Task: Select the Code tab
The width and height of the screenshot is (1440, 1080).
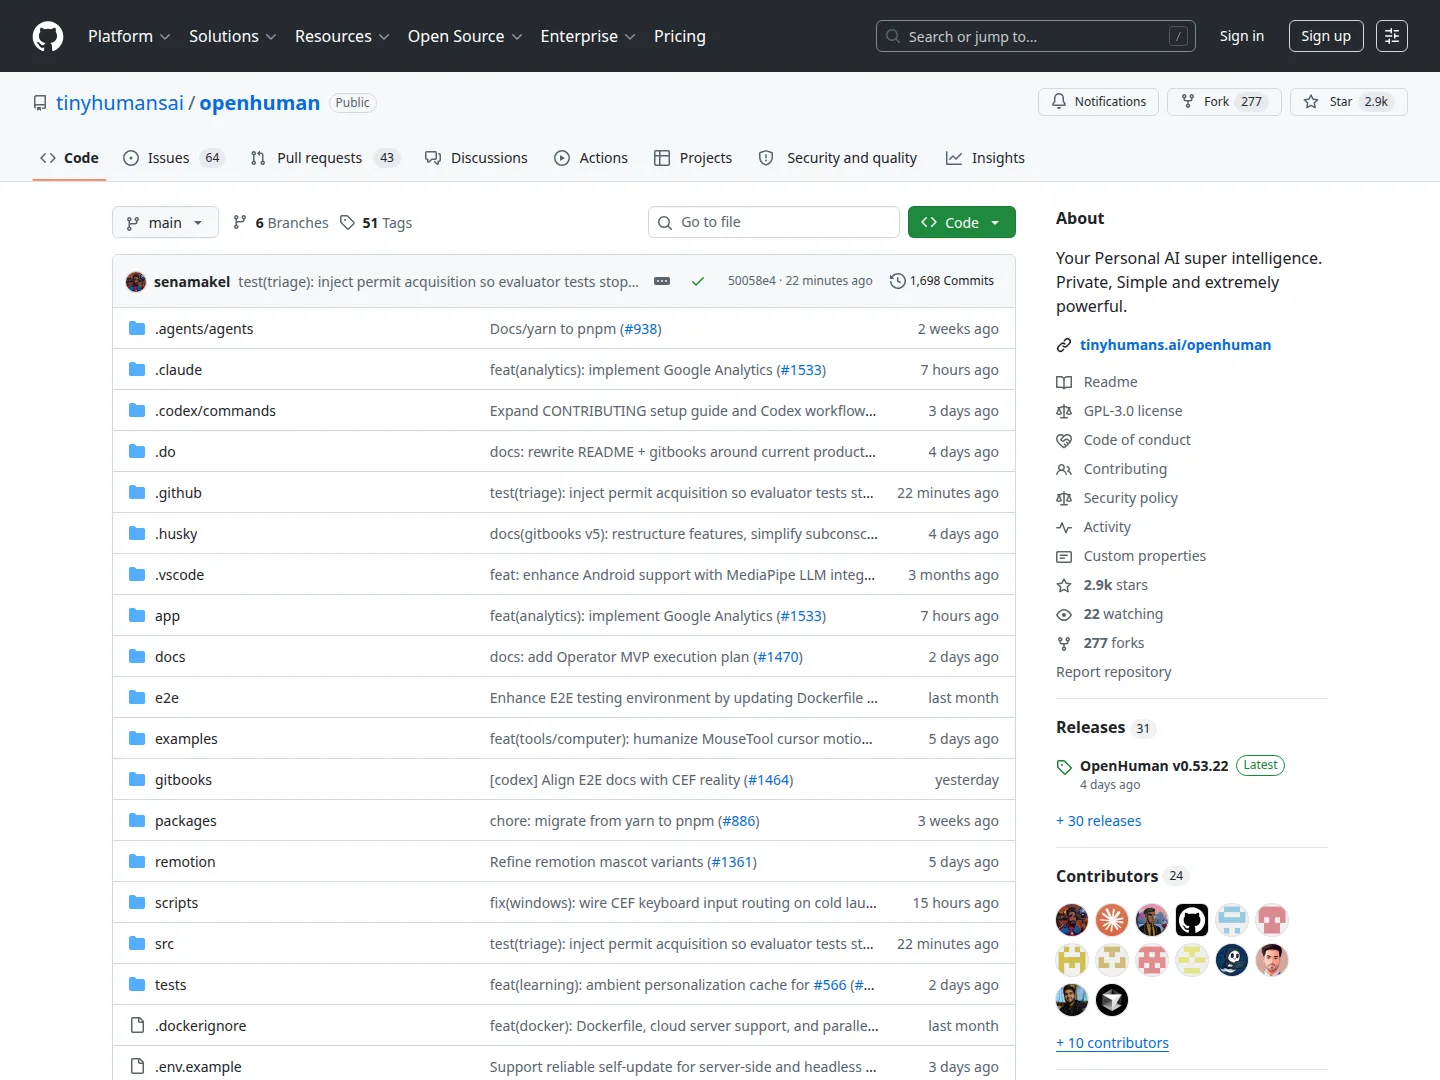Action: tap(69, 158)
